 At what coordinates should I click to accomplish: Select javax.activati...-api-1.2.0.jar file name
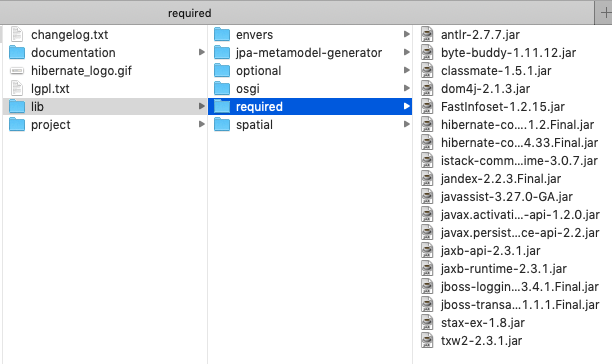pos(520,215)
